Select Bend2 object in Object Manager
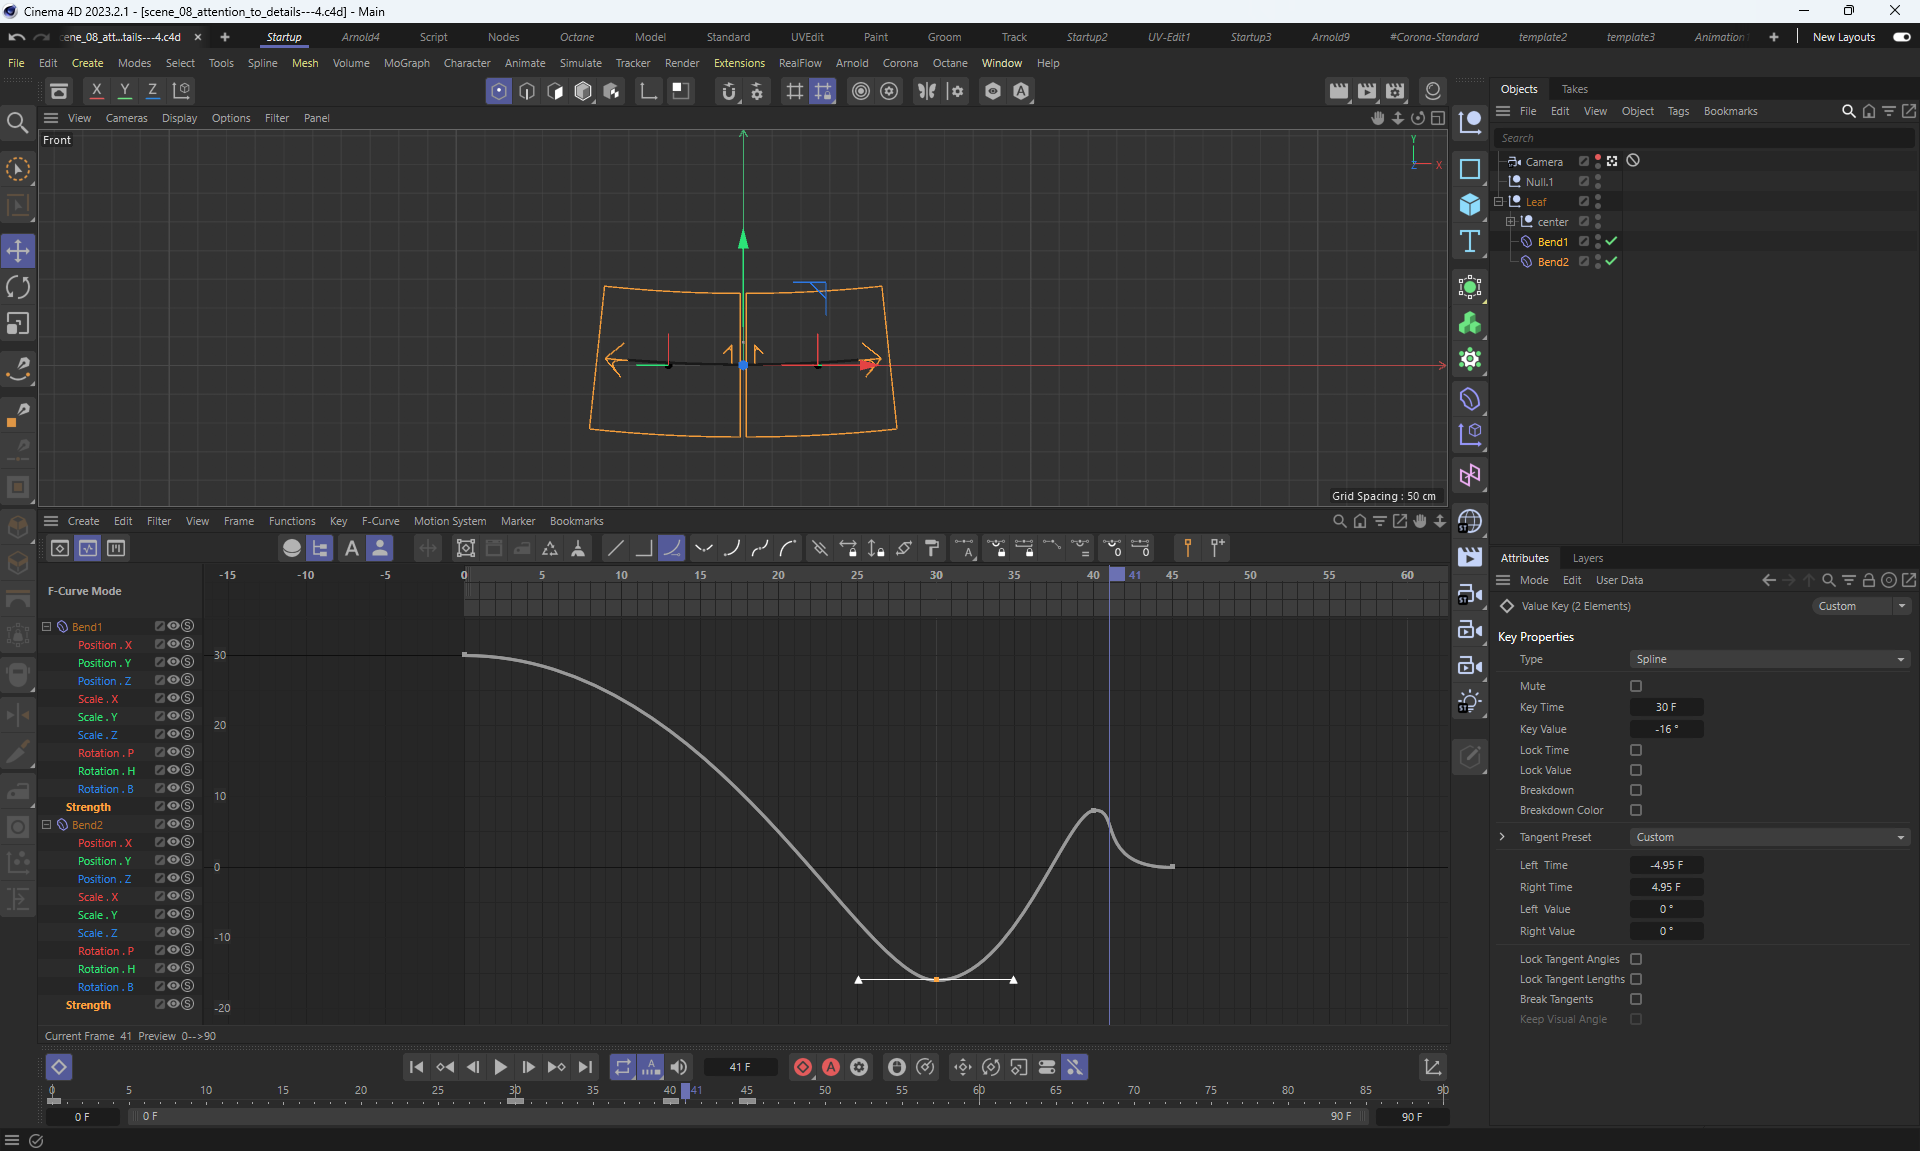Image resolution: width=1920 pixels, height=1151 pixels. tap(1552, 262)
